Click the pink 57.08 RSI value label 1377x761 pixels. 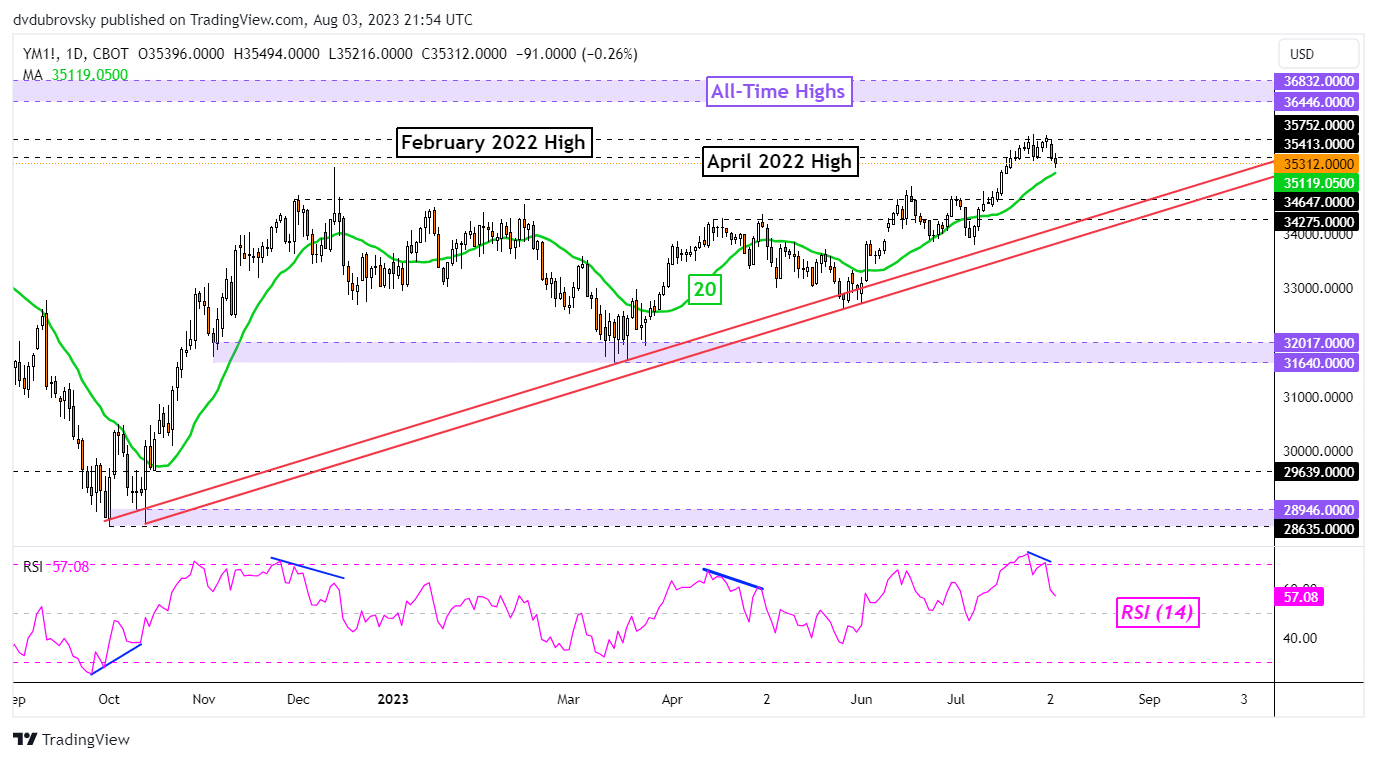pyautogui.click(x=1299, y=597)
